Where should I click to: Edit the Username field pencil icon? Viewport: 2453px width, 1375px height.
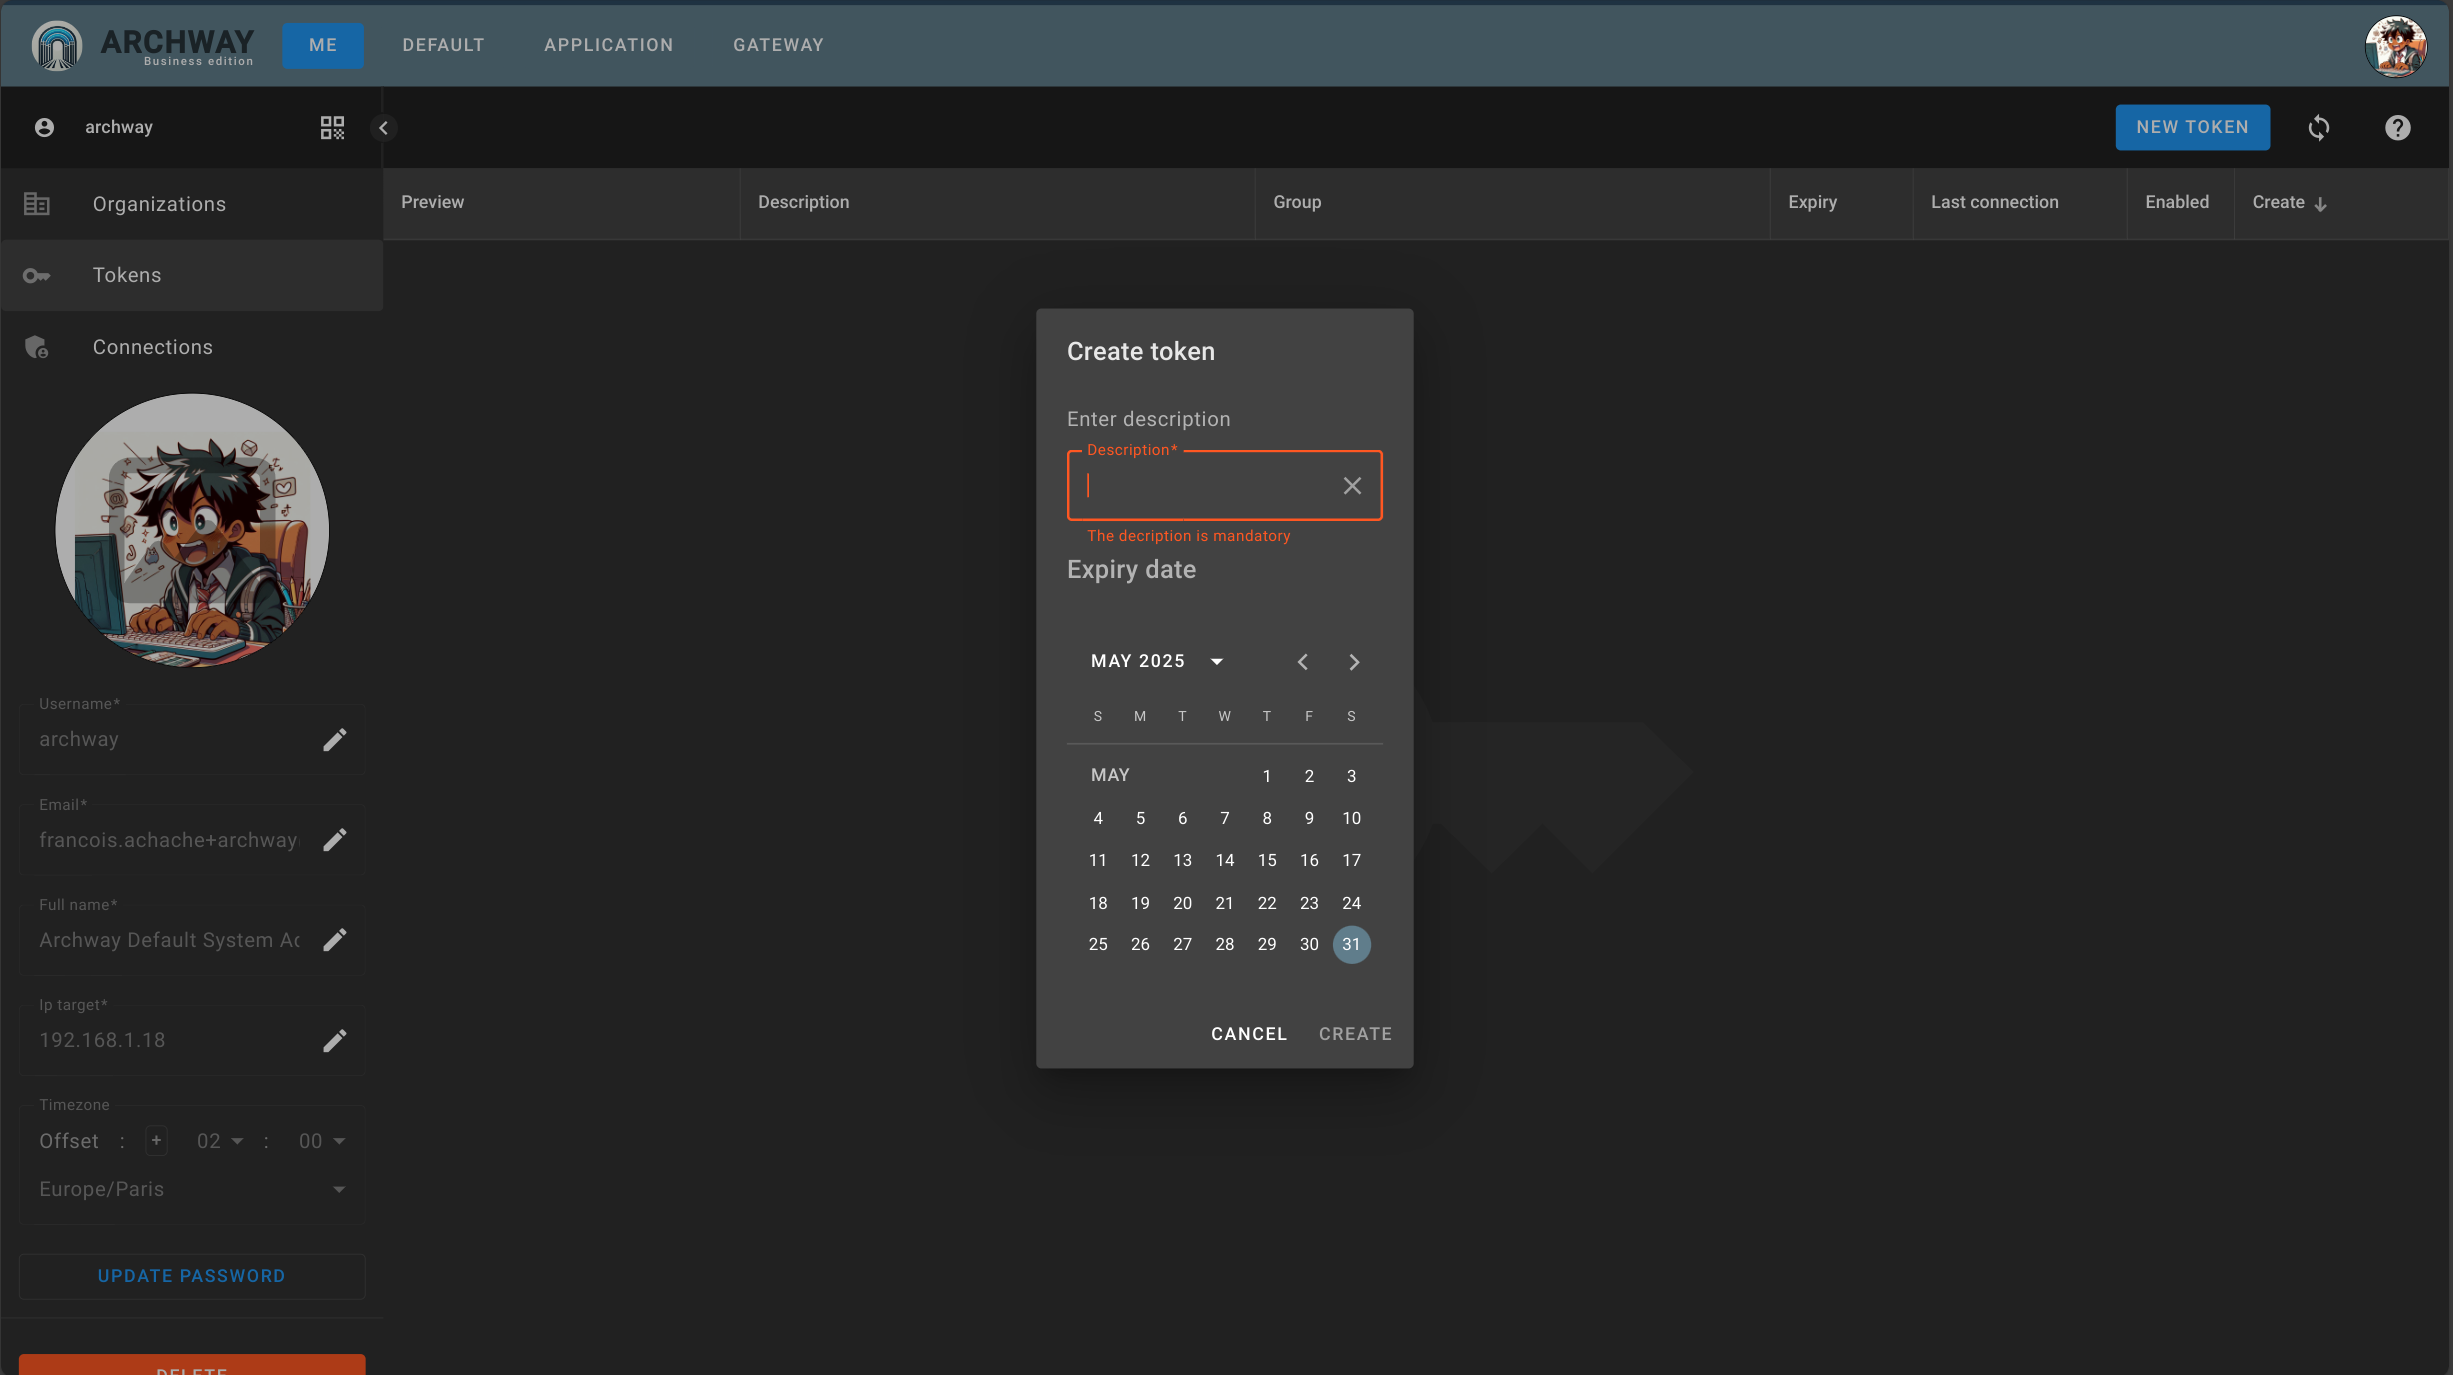pyautogui.click(x=335, y=739)
